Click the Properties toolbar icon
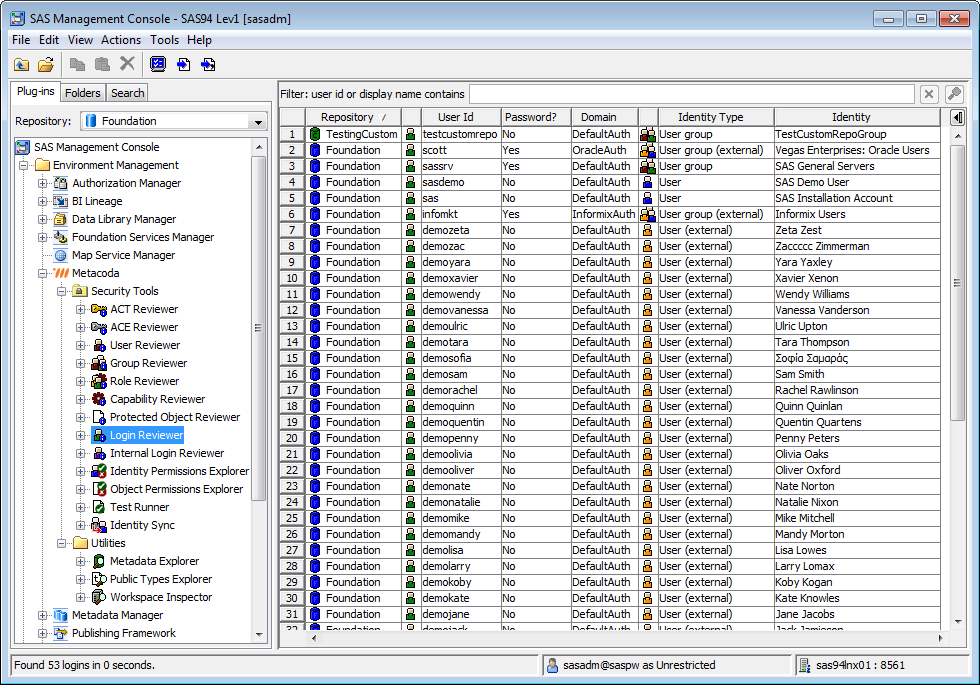Screen dimensions: 980x685 click(x=158, y=64)
